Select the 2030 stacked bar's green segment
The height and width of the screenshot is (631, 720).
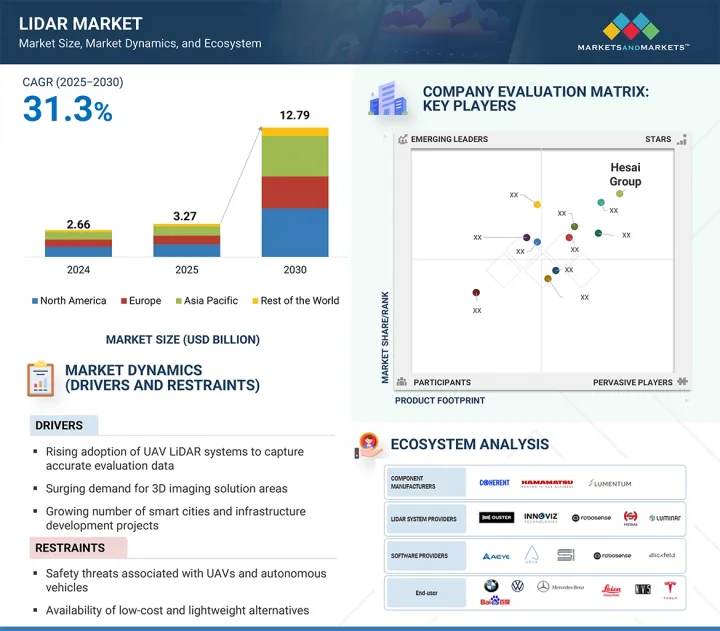[295, 156]
